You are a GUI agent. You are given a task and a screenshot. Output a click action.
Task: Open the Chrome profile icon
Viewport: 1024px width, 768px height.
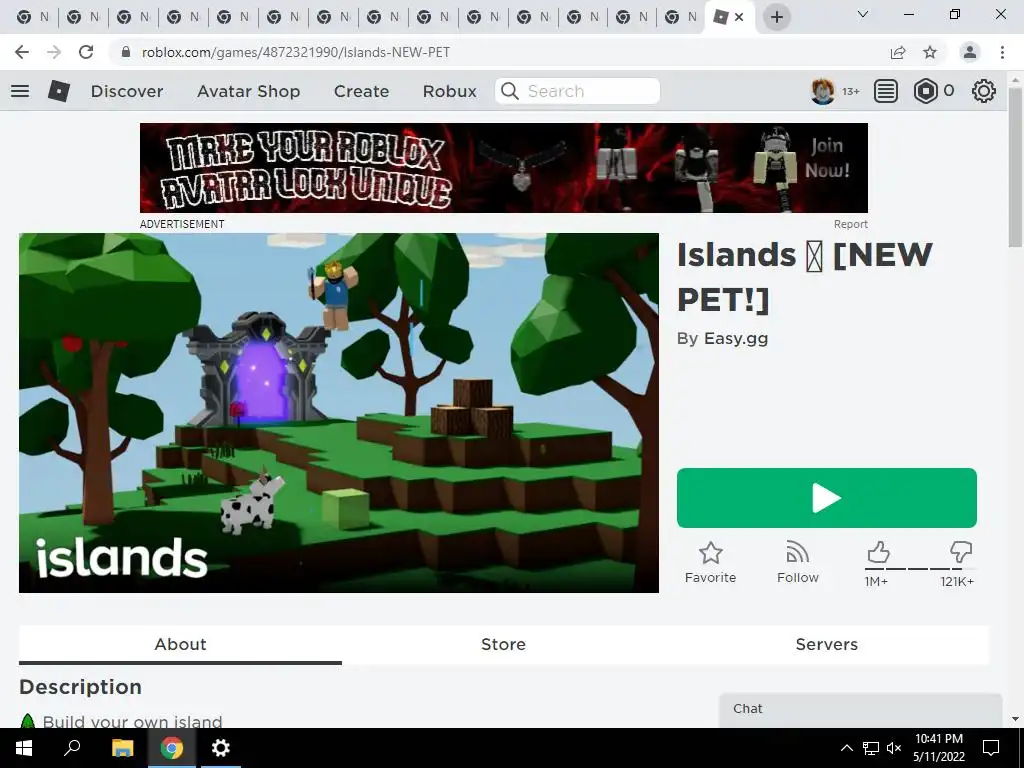coord(970,52)
